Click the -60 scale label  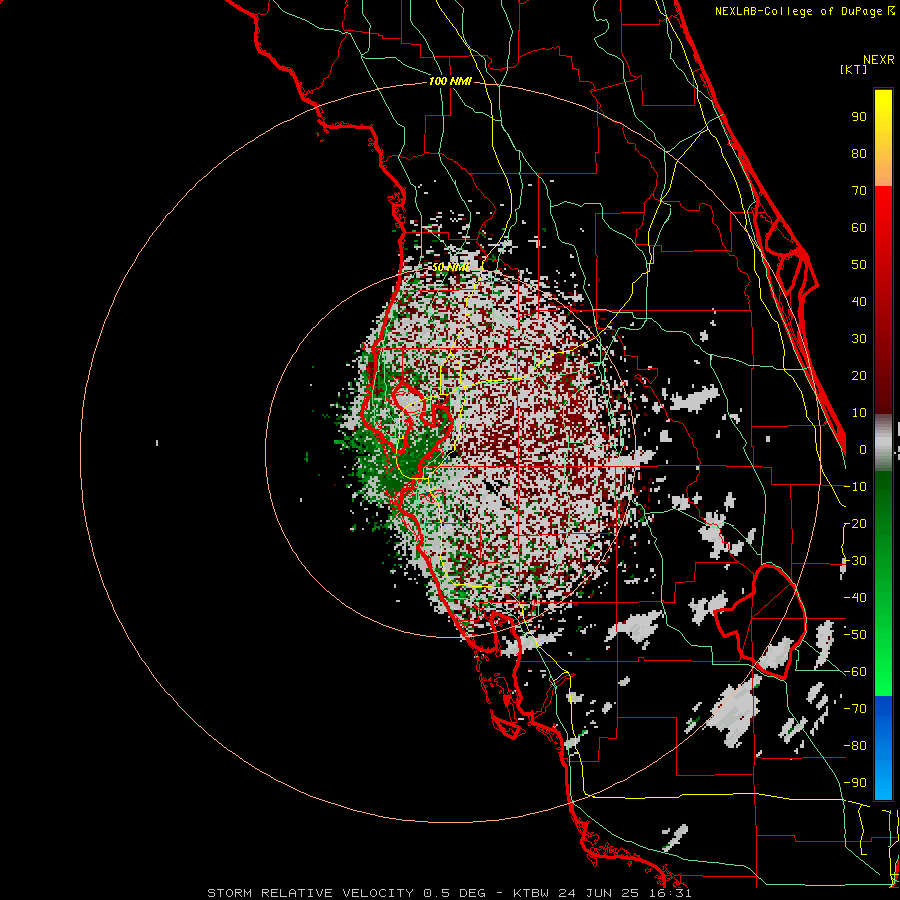(856, 672)
